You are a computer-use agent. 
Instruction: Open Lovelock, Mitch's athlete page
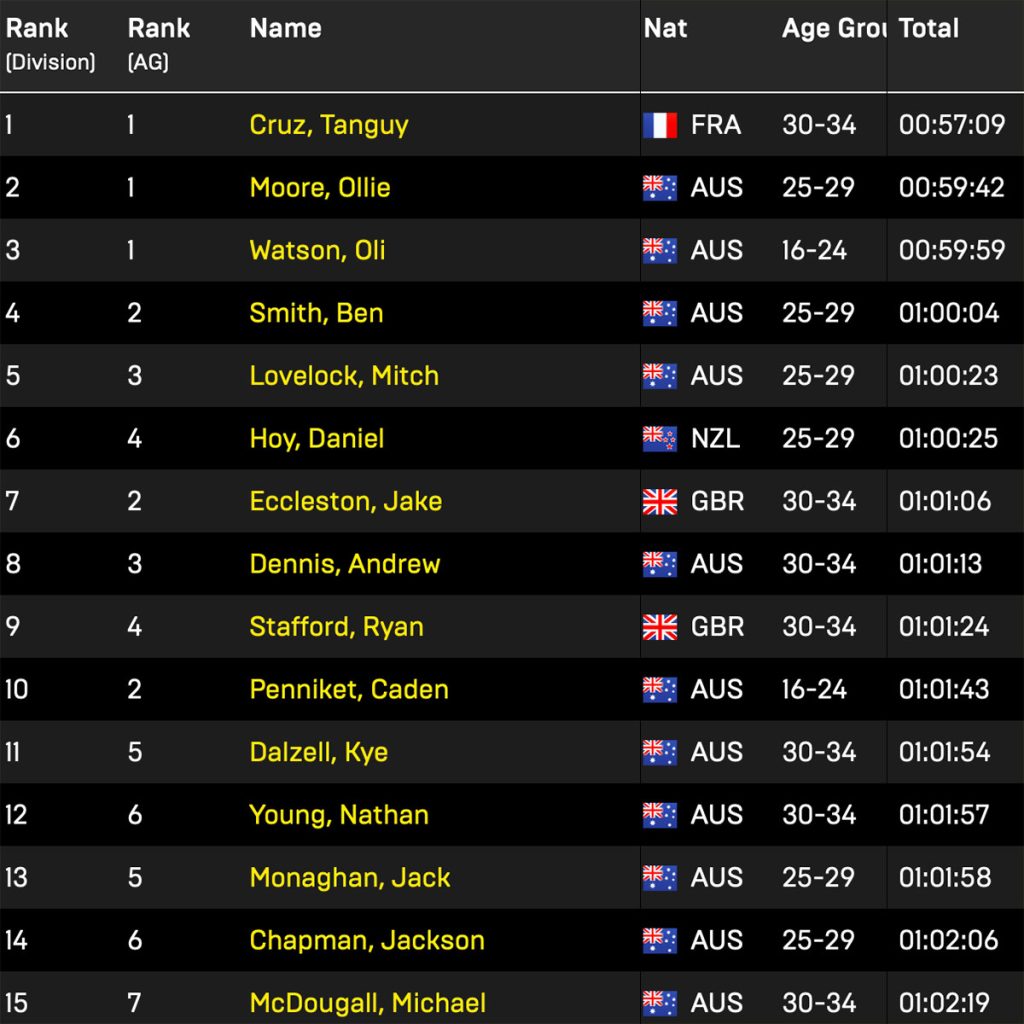coord(344,376)
